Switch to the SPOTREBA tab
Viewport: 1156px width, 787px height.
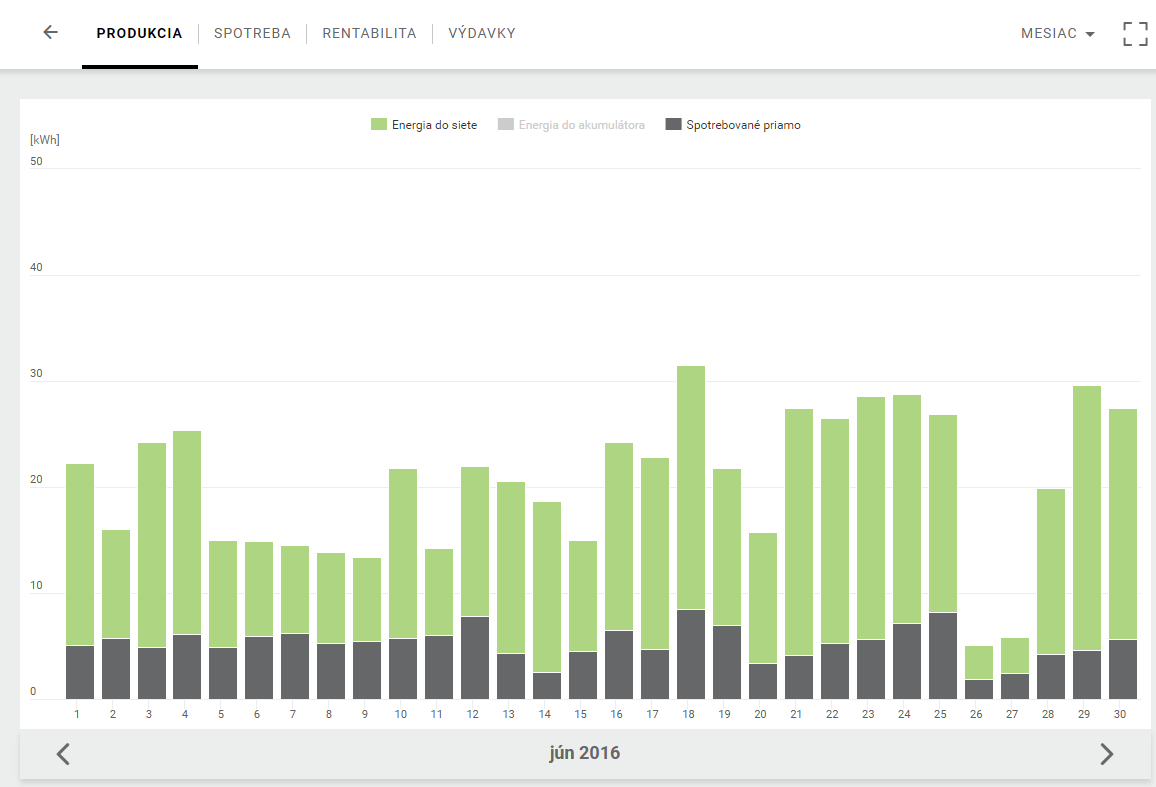coord(252,33)
